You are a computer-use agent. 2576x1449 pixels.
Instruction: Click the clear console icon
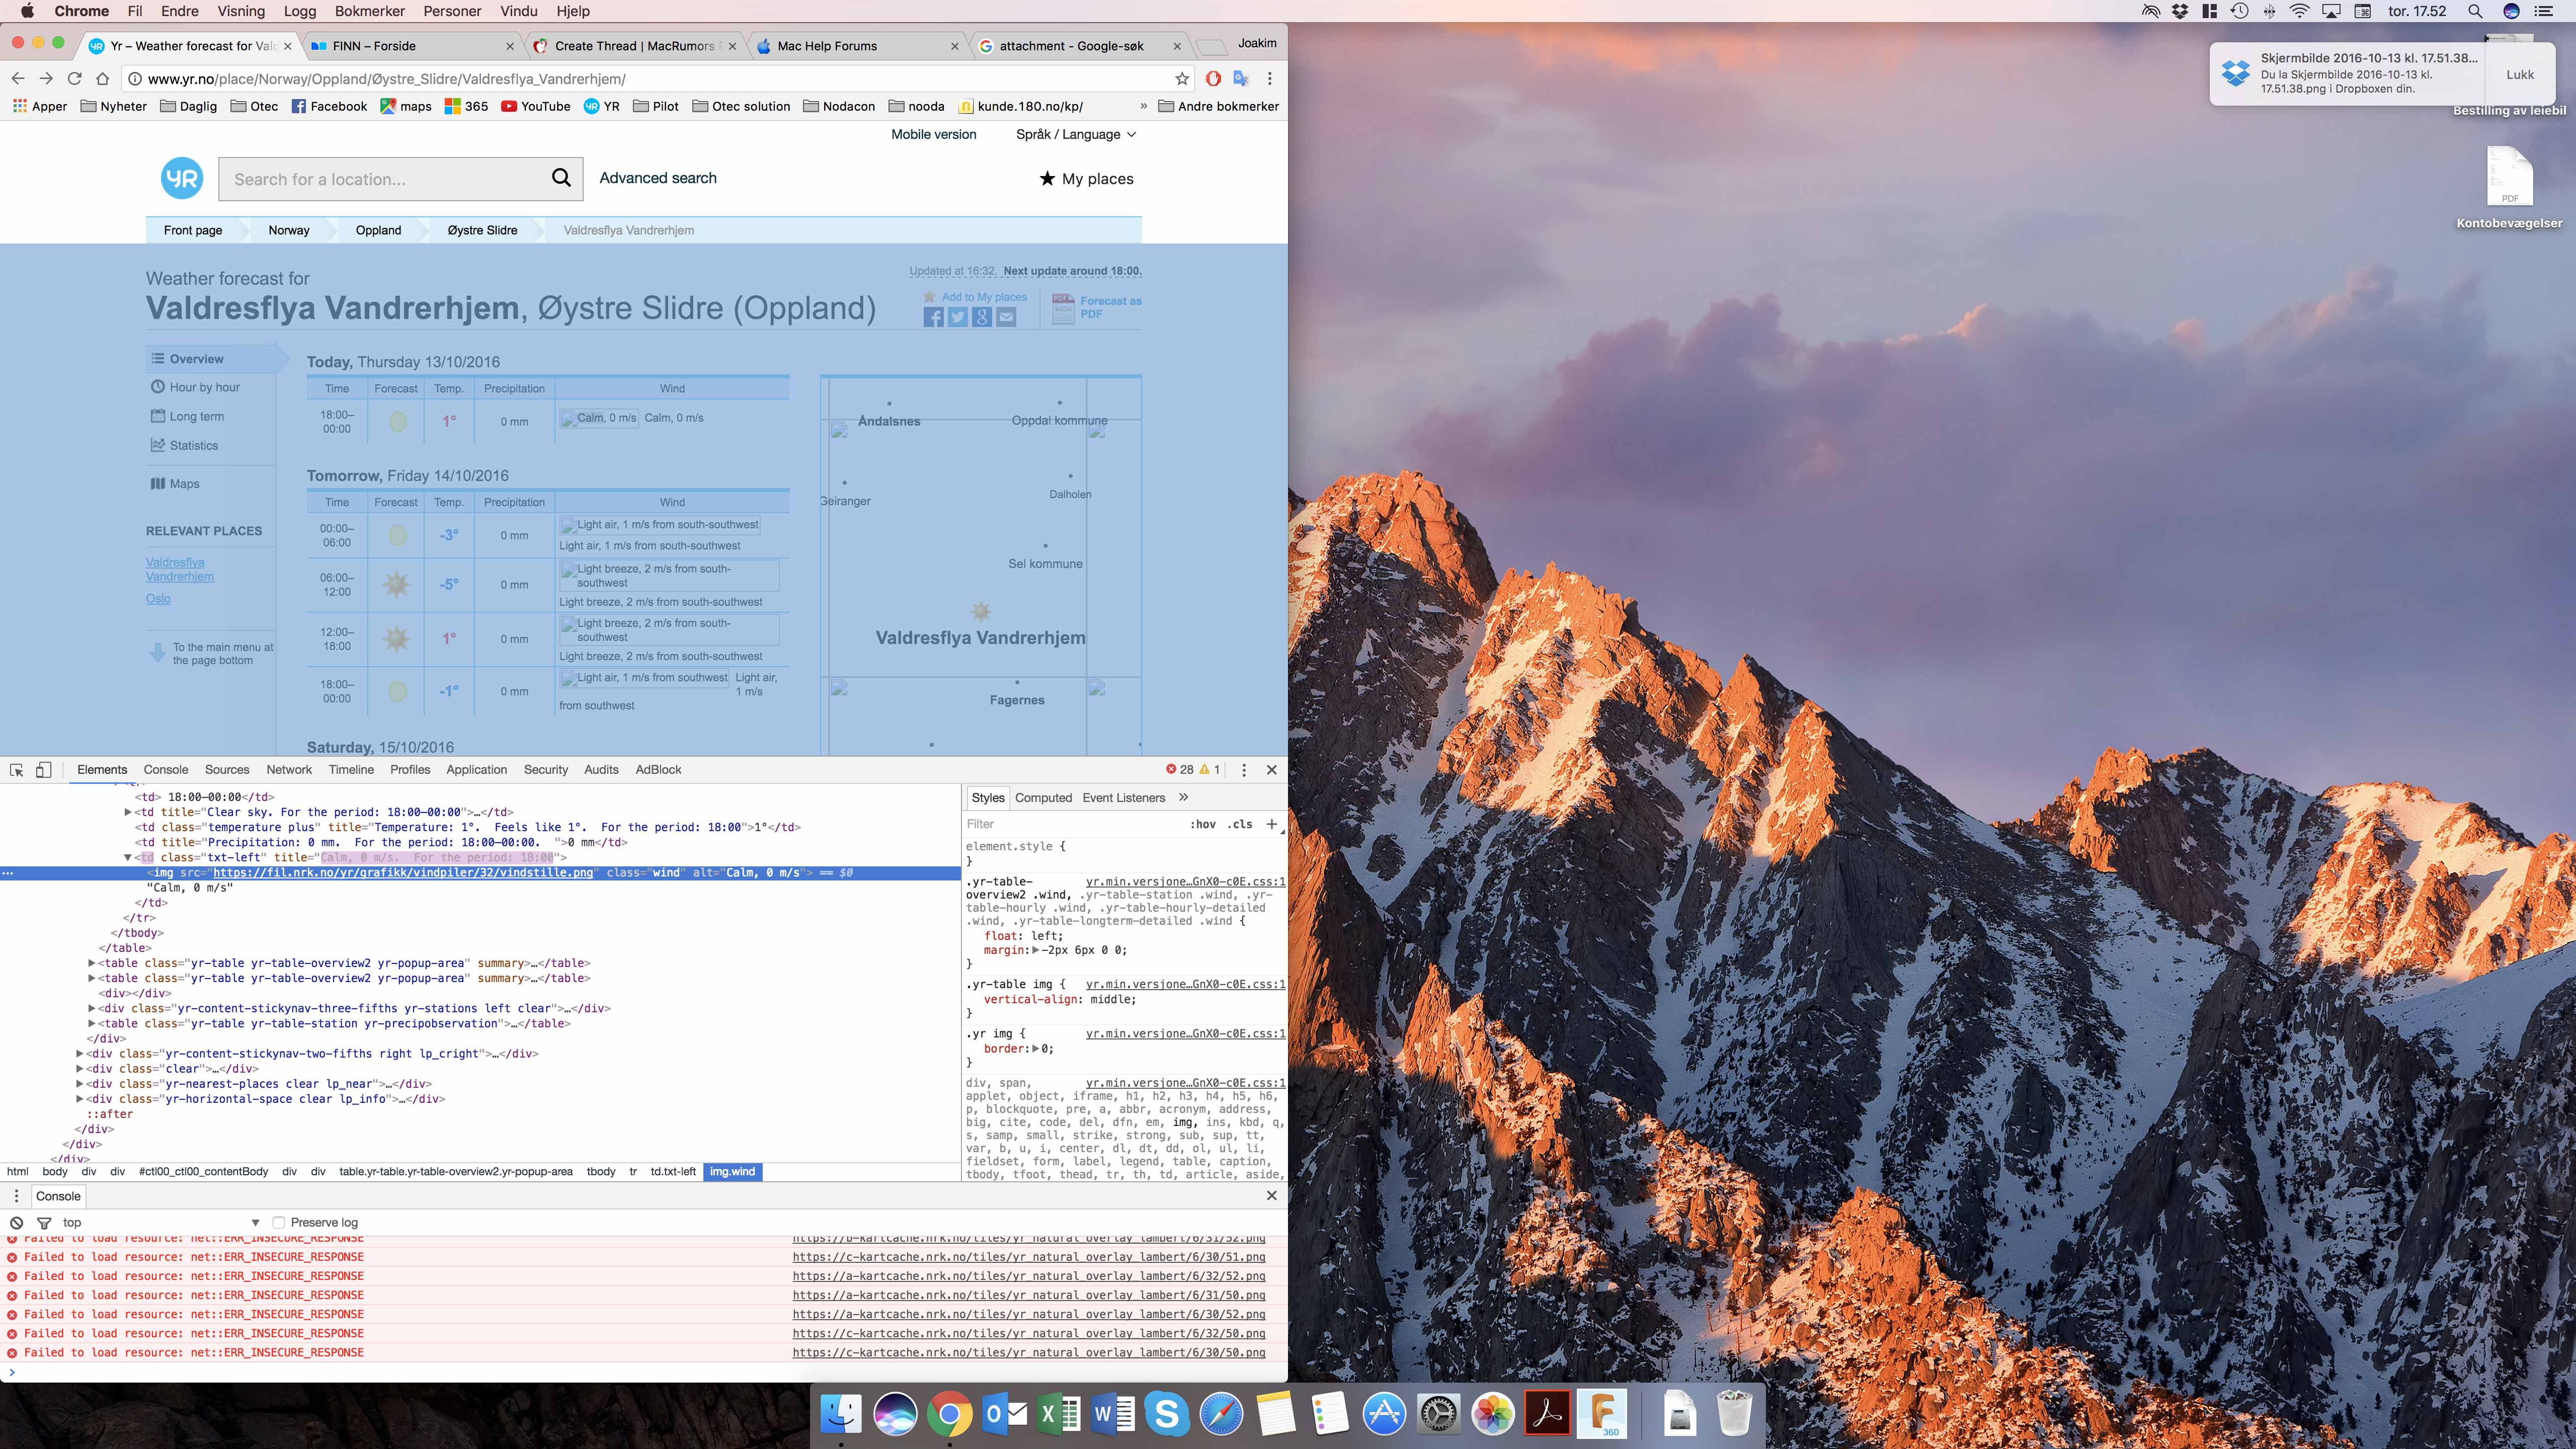pyautogui.click(x=16, y=1222)
